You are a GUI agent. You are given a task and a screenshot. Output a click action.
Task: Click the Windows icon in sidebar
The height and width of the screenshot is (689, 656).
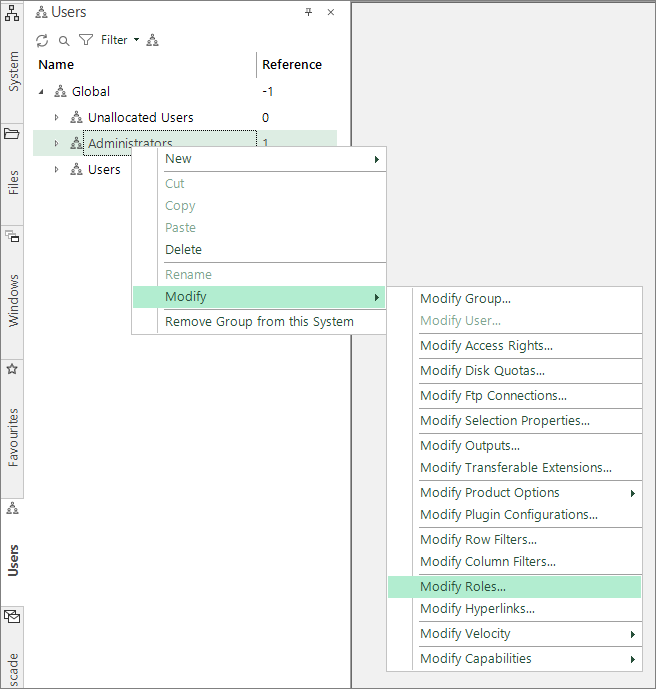click(12, 236)
